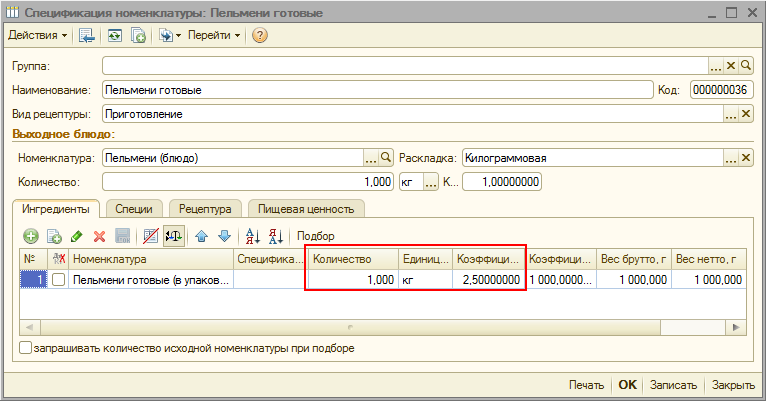Click the Reread/refresh icon in top toolbar
Image resolution: width=766 pixels, height=401 pixels.
[115, 35]
